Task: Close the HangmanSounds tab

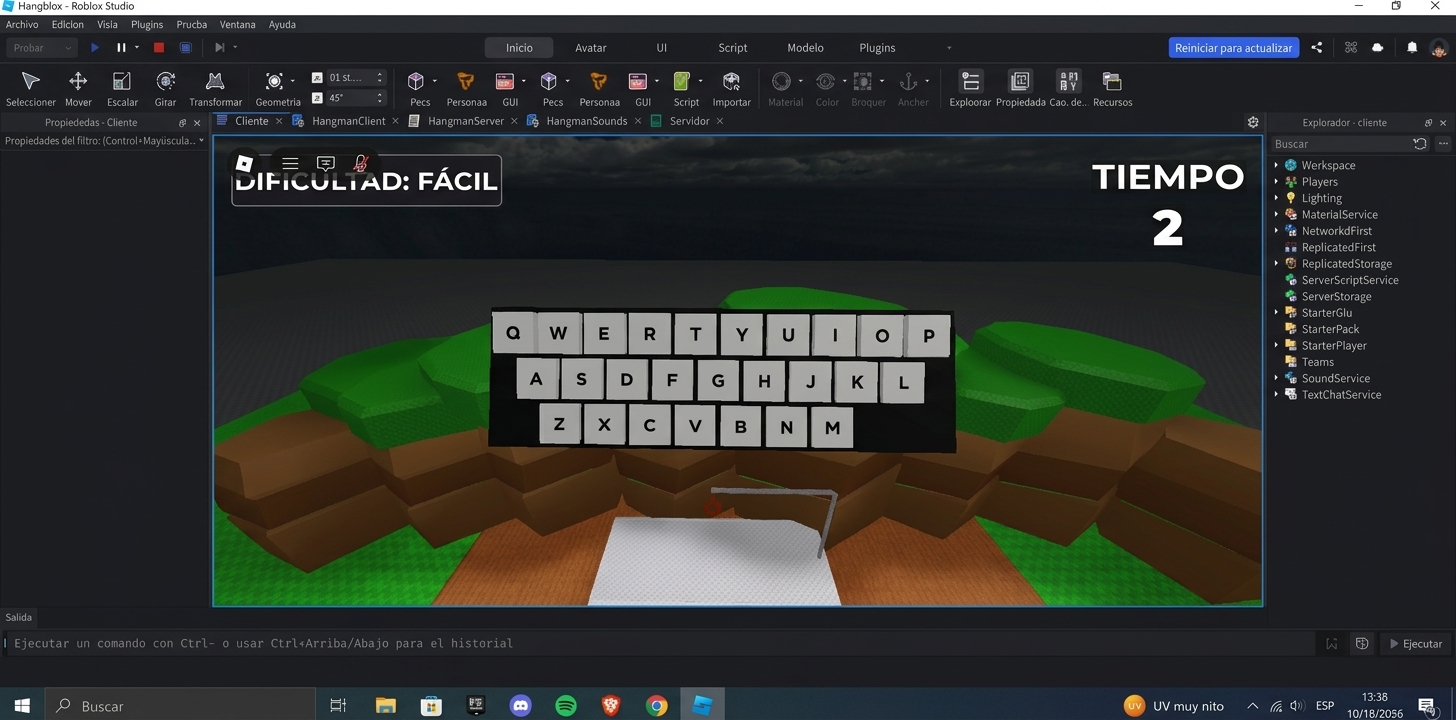Action: 636,121
